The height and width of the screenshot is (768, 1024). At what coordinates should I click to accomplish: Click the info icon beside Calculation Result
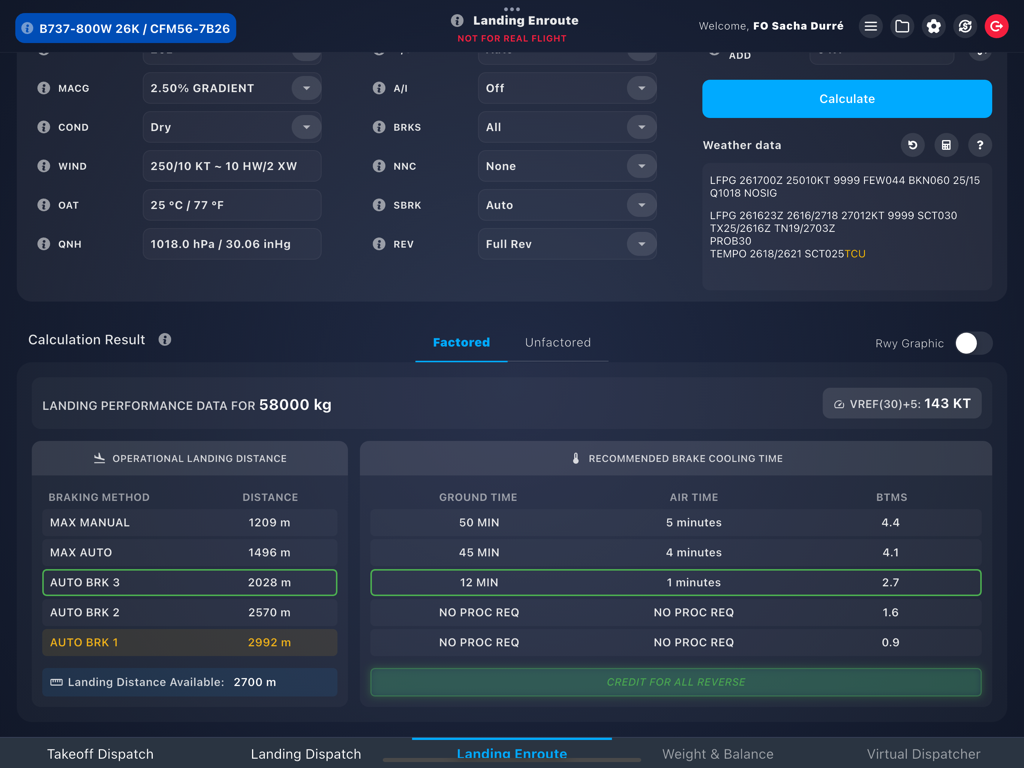pyautogui.click(x=163, y=340)
